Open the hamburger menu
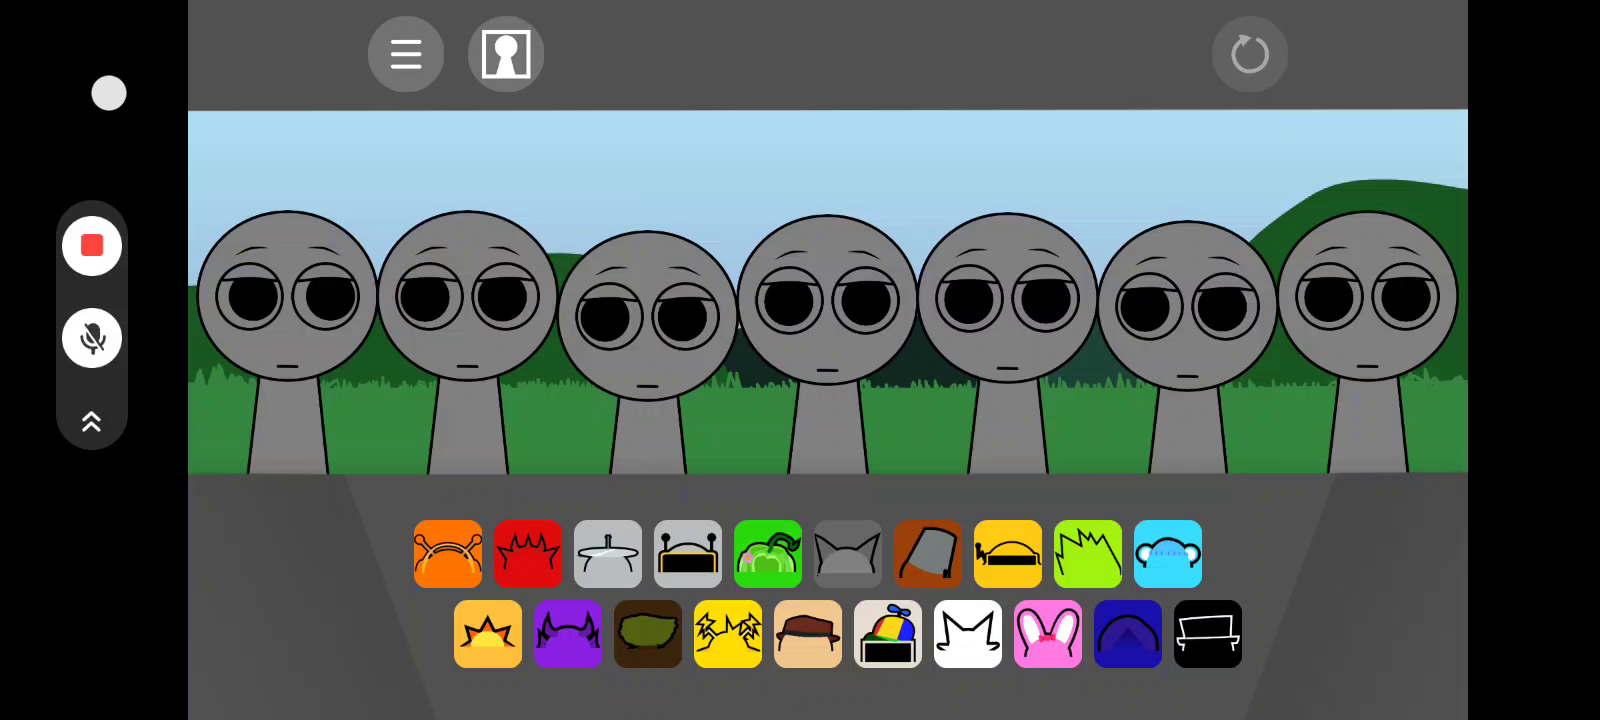1600x720 pixels. coord(406,54)
